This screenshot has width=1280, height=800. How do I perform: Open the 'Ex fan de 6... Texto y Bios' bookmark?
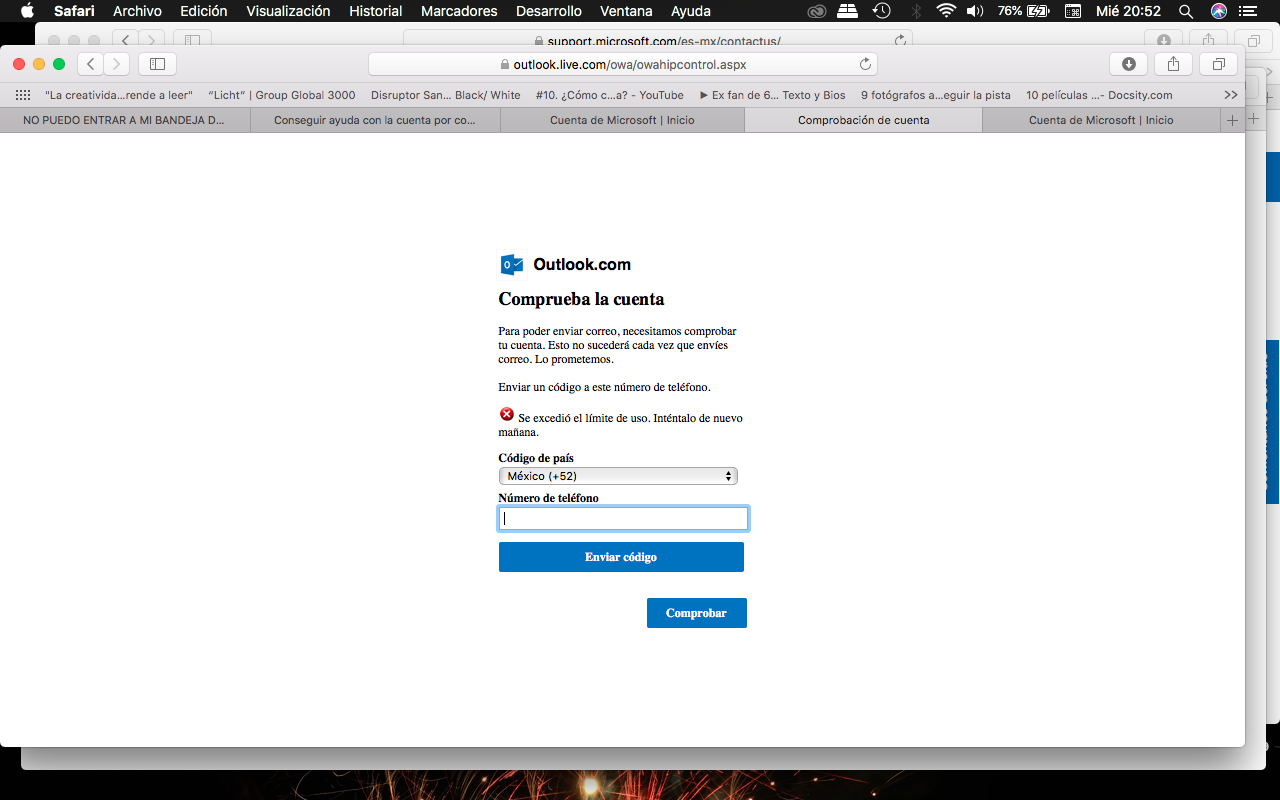pyautogui.click(x=772, y=95)
